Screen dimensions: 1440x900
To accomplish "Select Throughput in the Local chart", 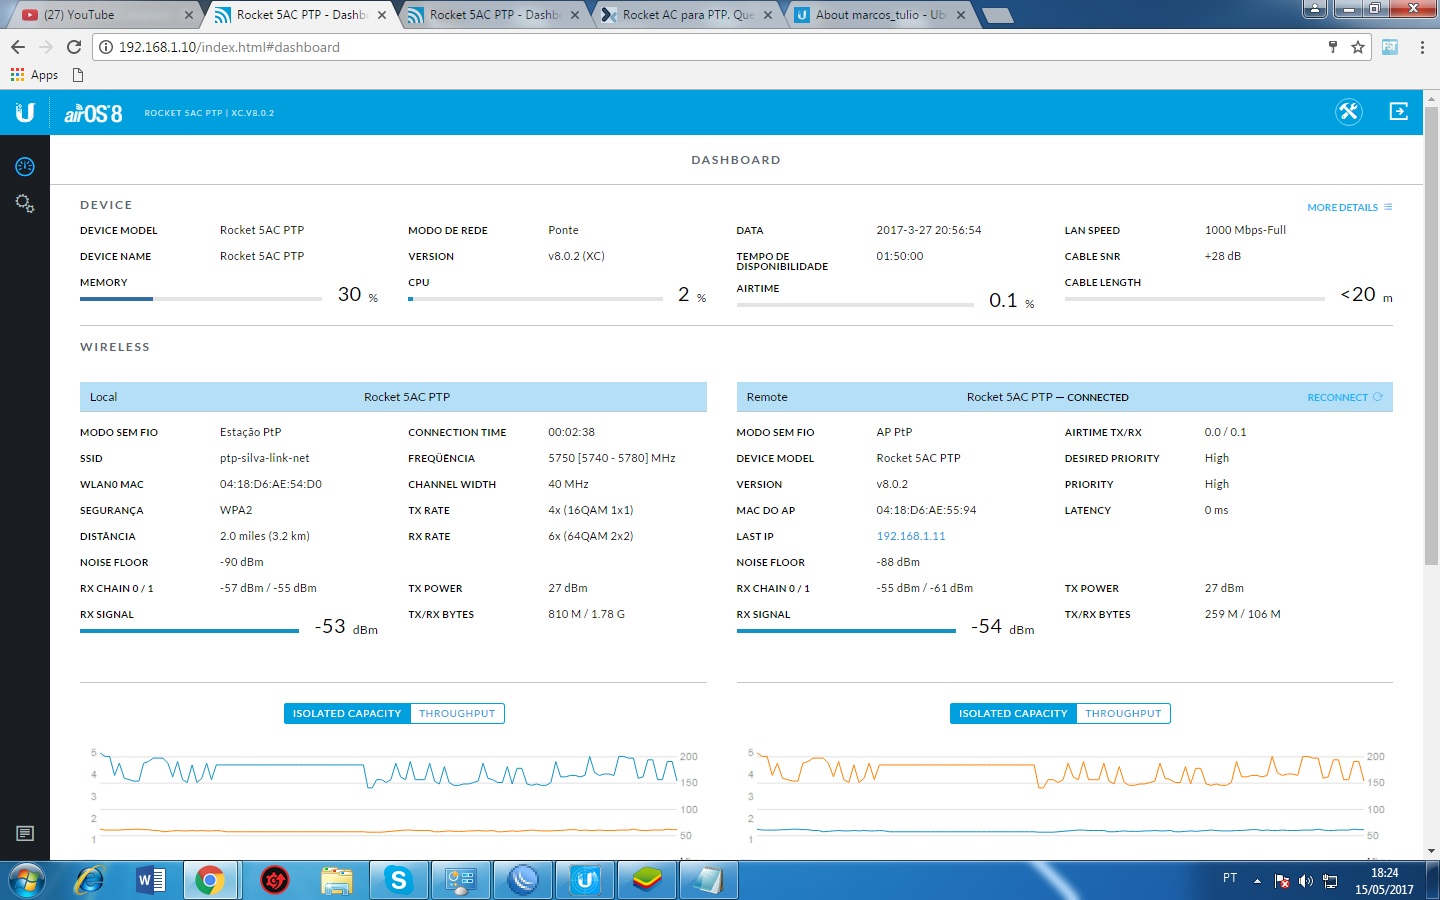I will [x=457, y=714].
